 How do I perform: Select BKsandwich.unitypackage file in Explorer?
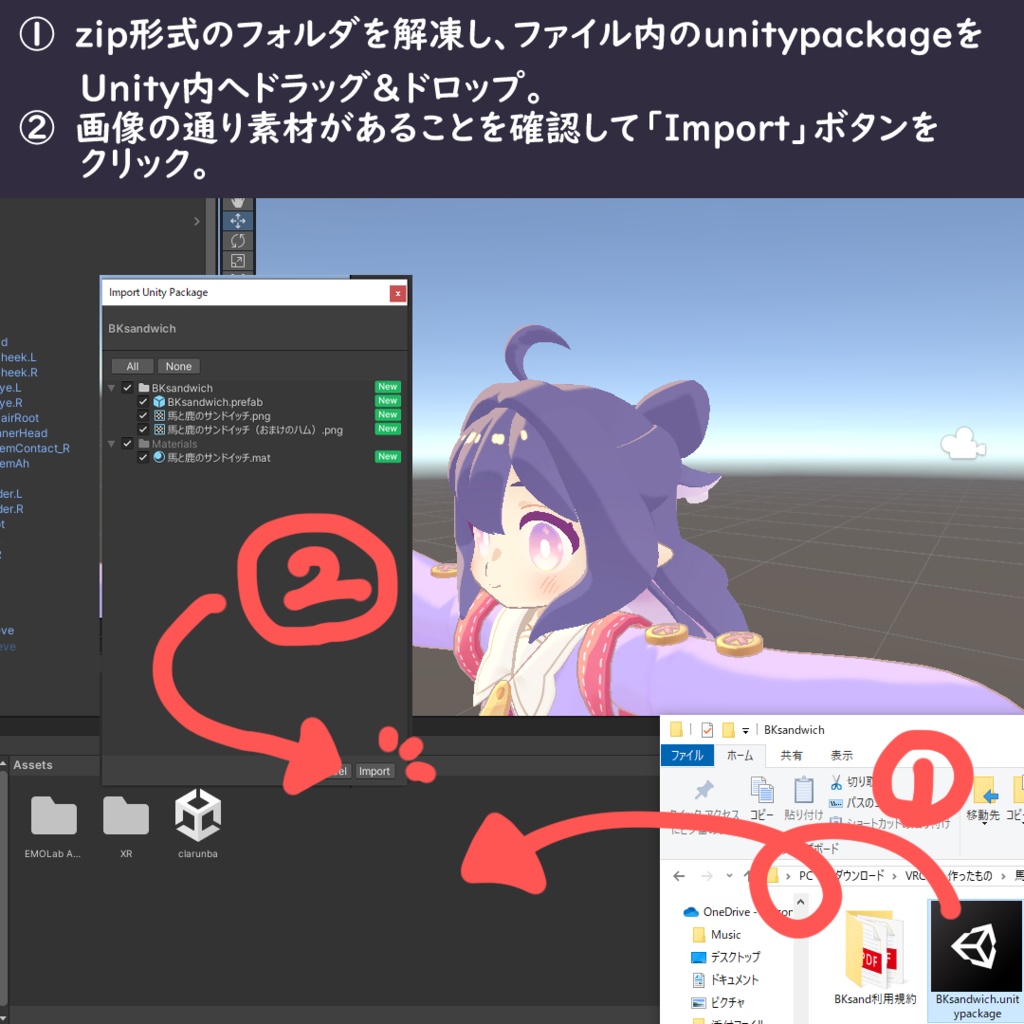click(x=976, y=961)
